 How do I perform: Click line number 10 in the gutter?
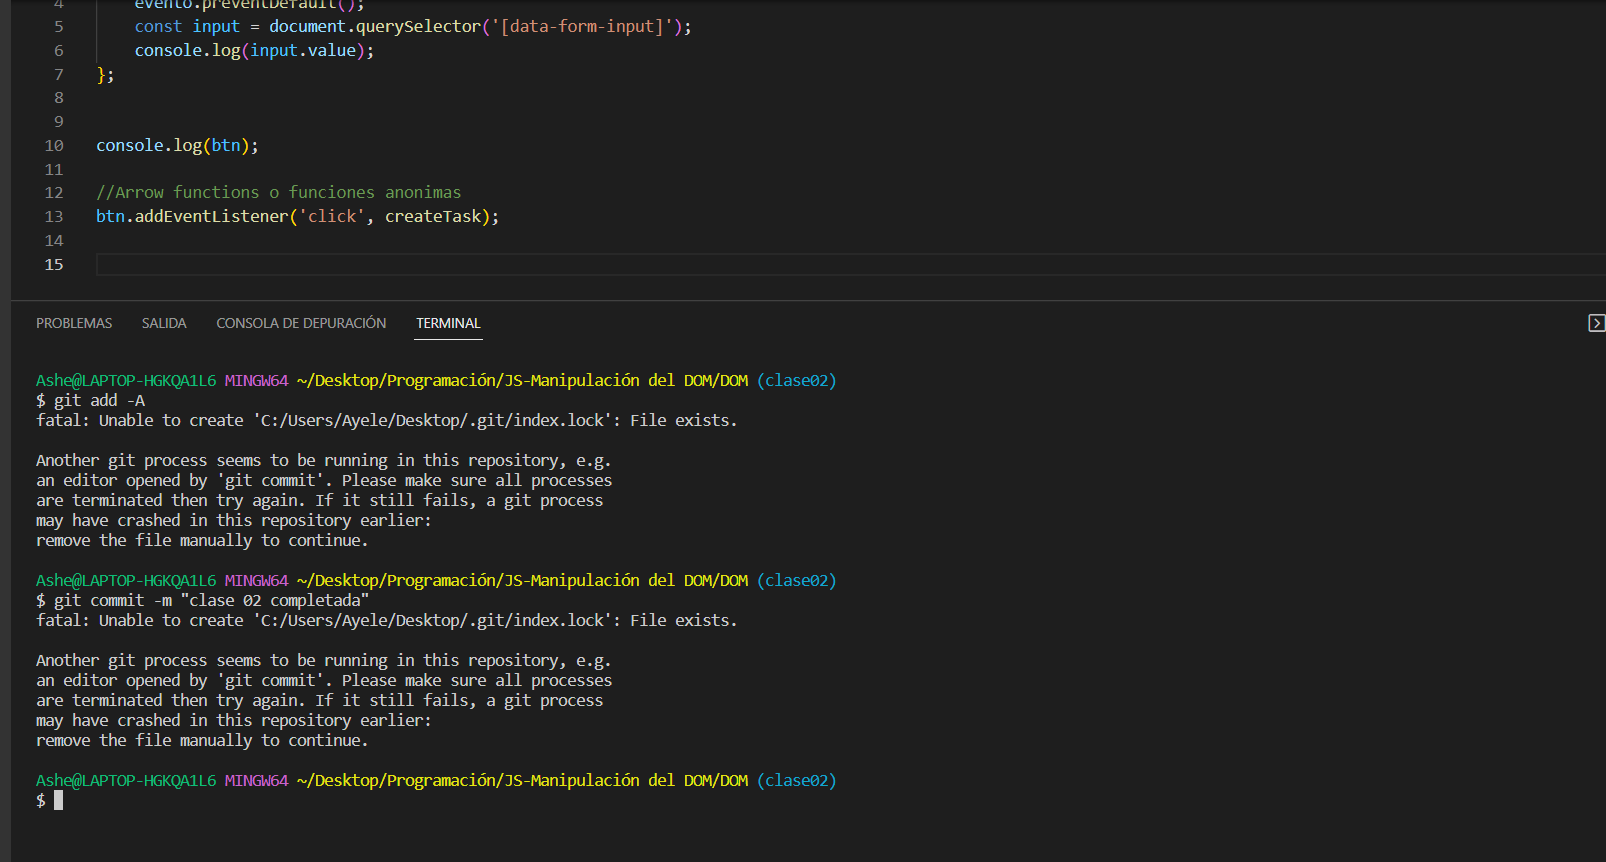(x=54, y=146)
